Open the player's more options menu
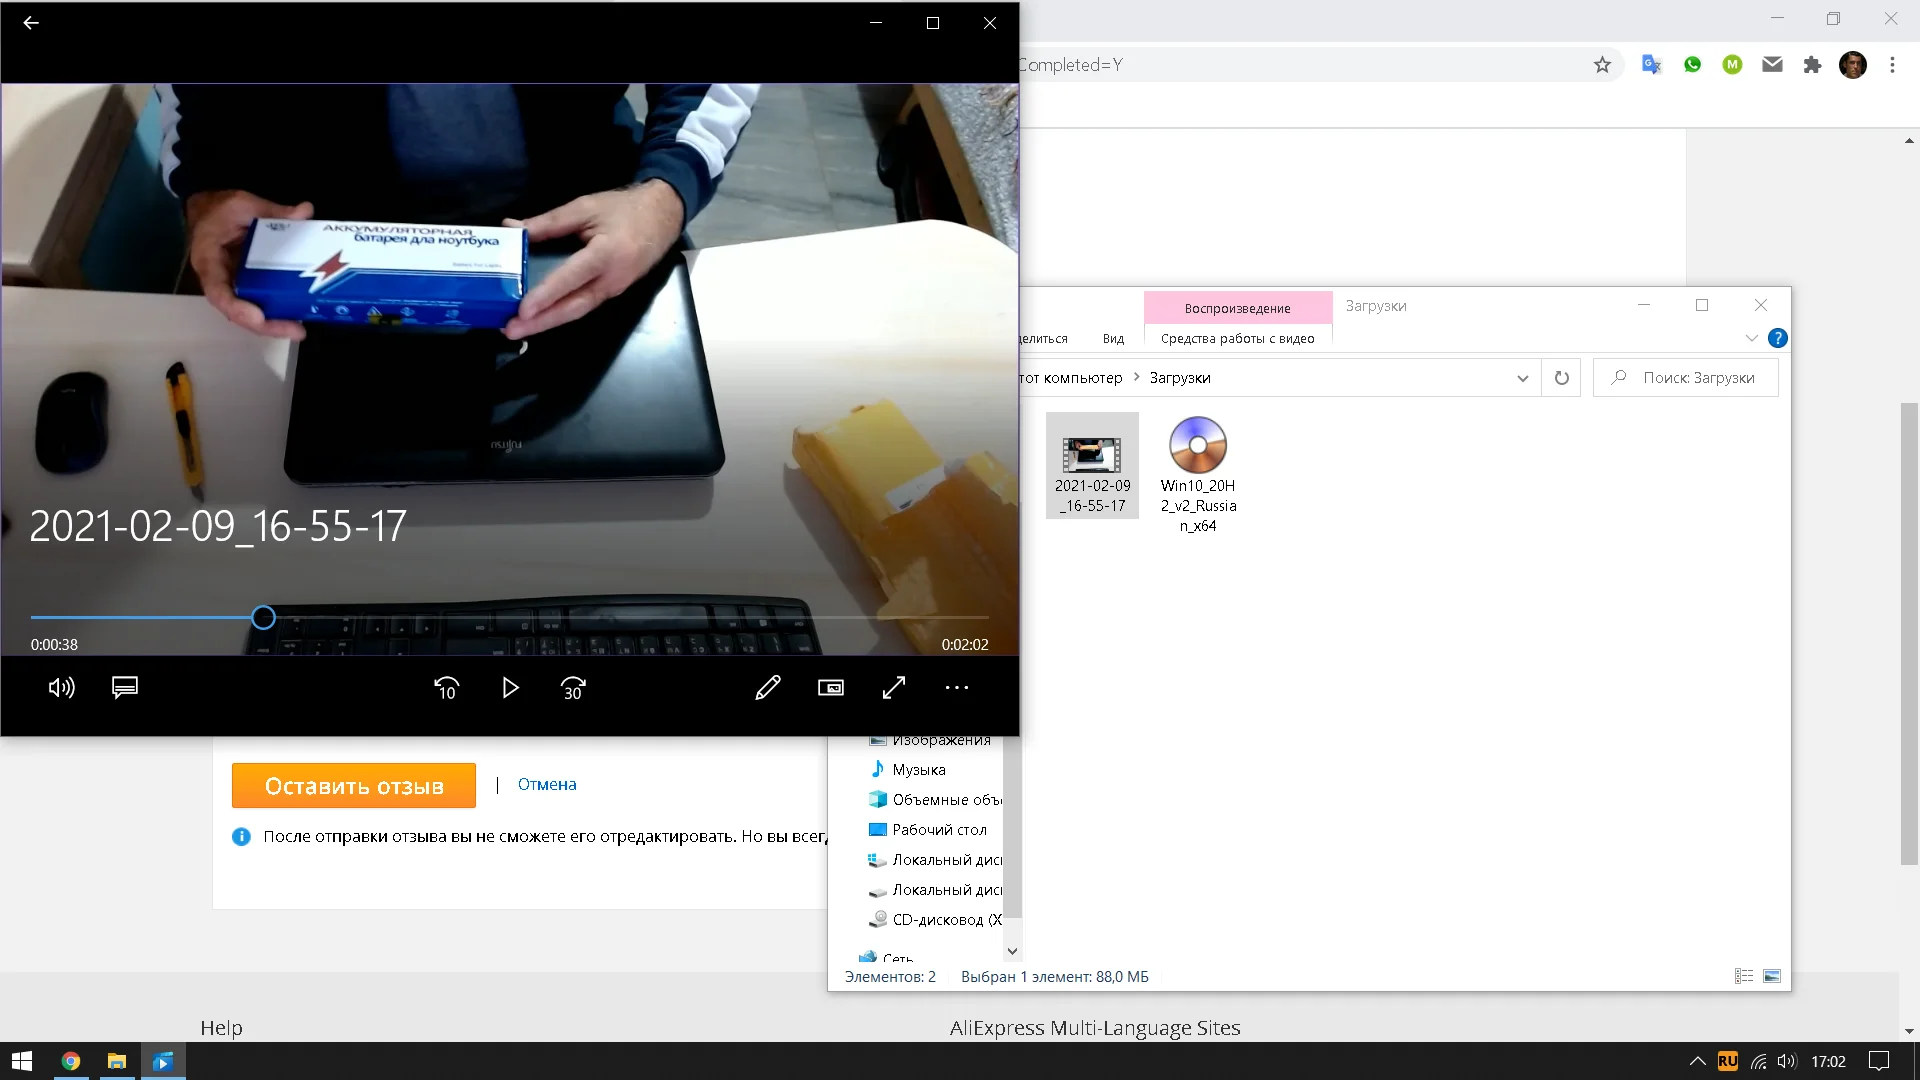The image size is (1920, 1080). [x=957, y=688]
